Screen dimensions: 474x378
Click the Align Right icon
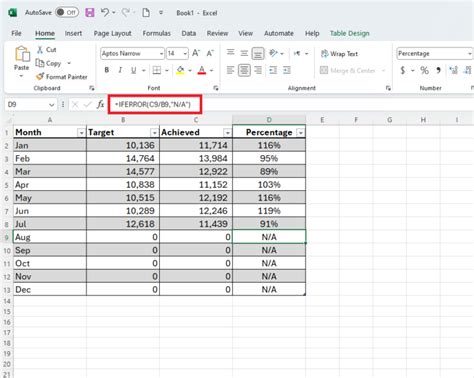(x=258, y=70)
